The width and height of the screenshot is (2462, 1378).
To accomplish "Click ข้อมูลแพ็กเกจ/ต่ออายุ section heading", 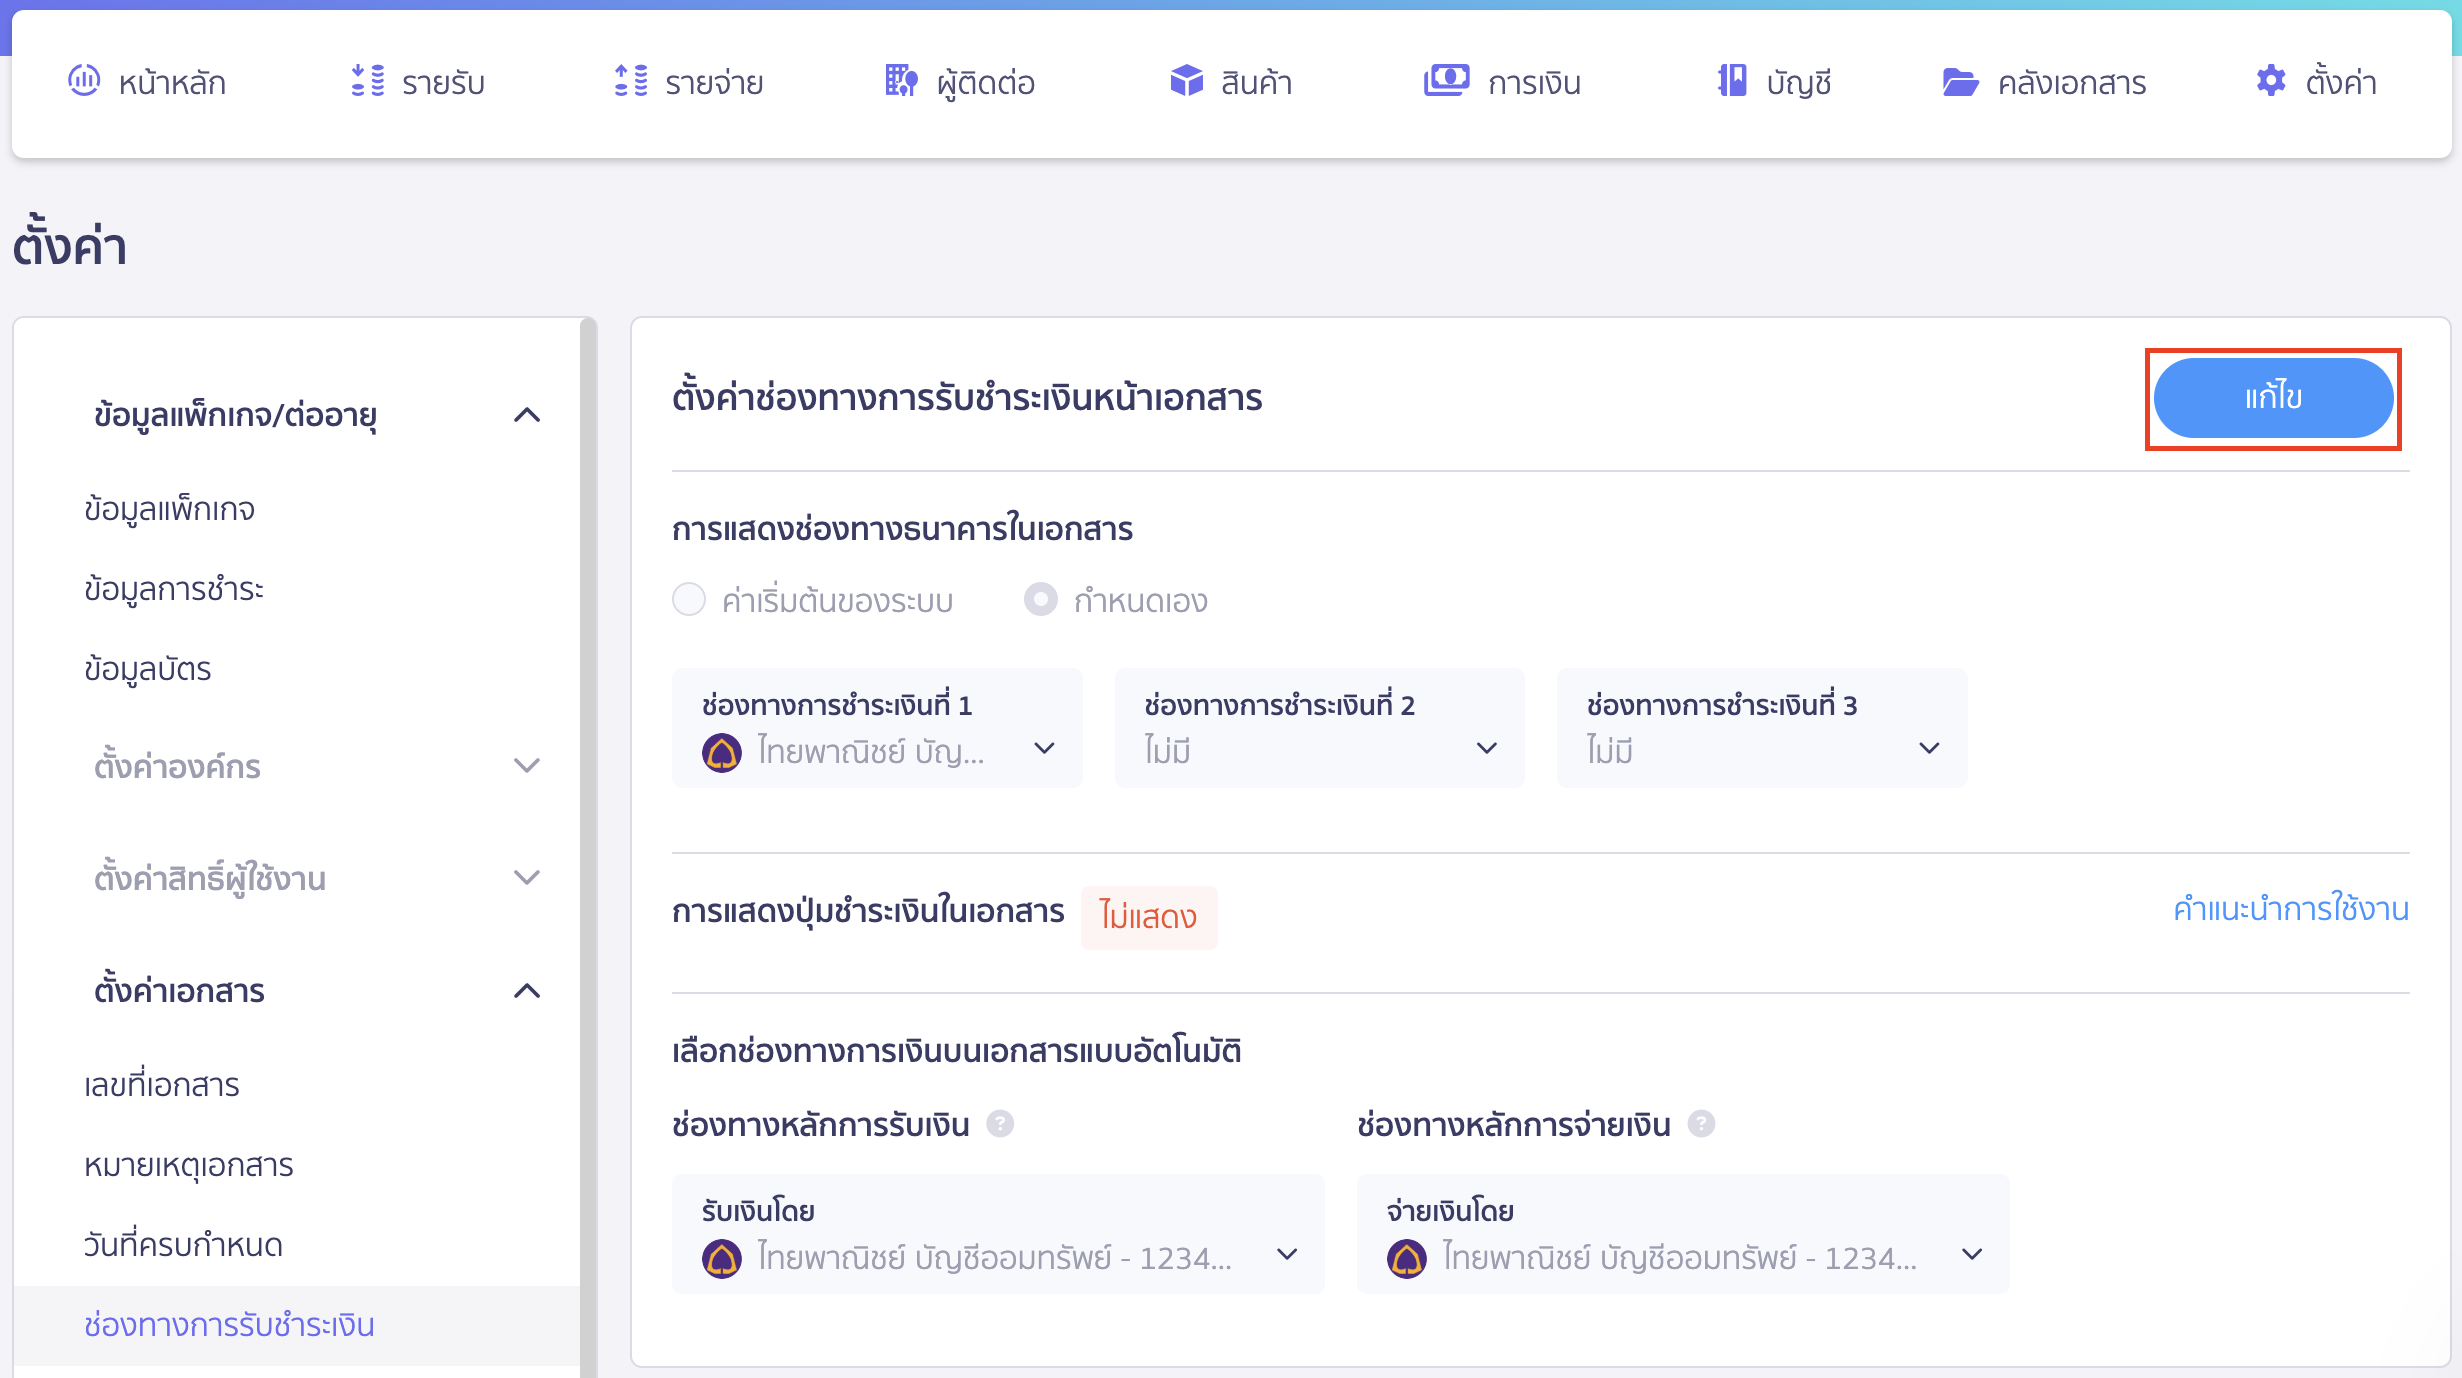I will pyautogui.click(x=236, y=415).
